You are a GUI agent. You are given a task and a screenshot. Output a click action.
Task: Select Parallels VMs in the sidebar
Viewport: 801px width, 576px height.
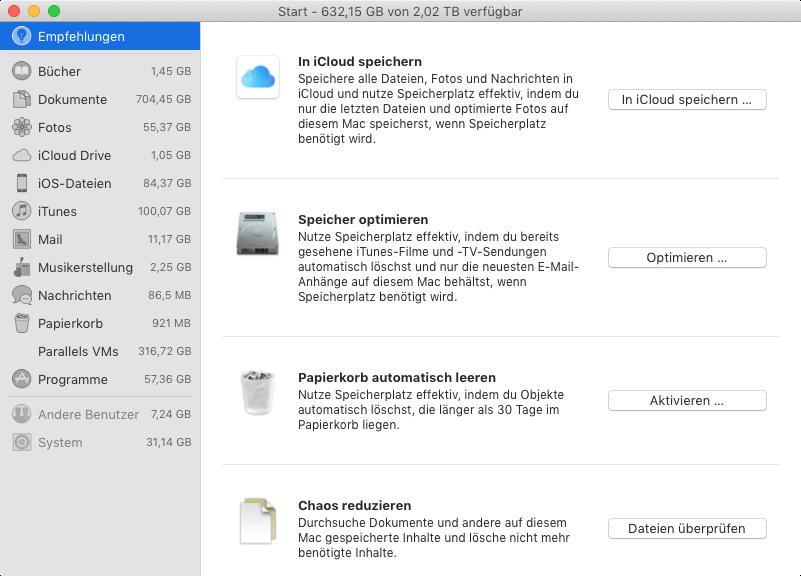[x=100, y=351]
